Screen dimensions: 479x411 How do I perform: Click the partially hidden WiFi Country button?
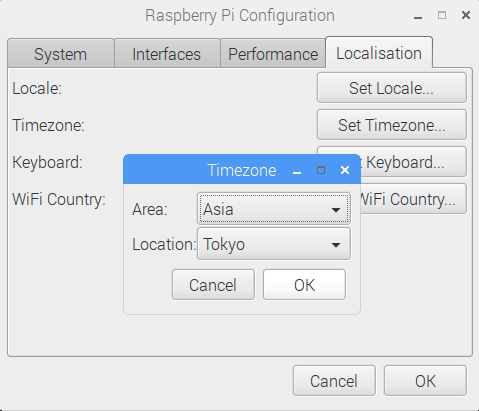pyautogui.click(x=413, y=199)
